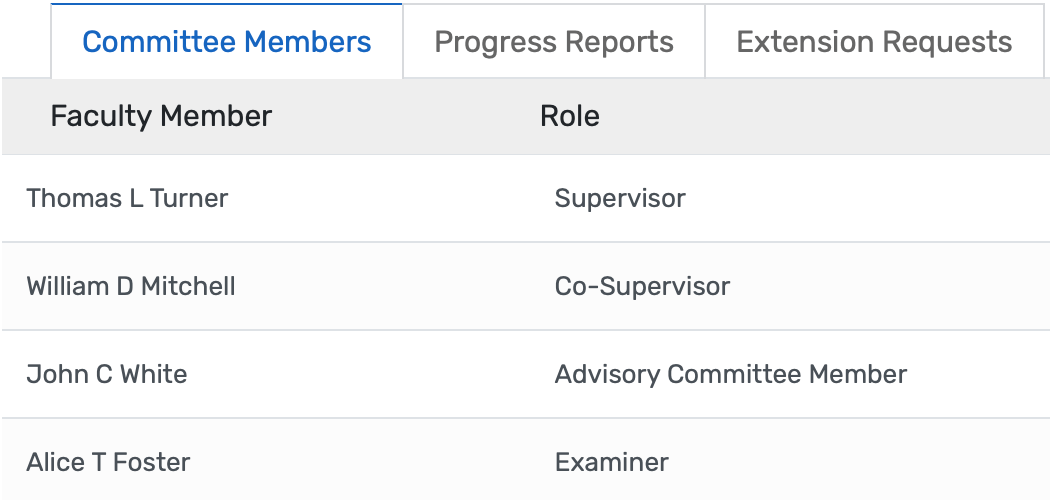Click the Role column header

click(570, 116)
